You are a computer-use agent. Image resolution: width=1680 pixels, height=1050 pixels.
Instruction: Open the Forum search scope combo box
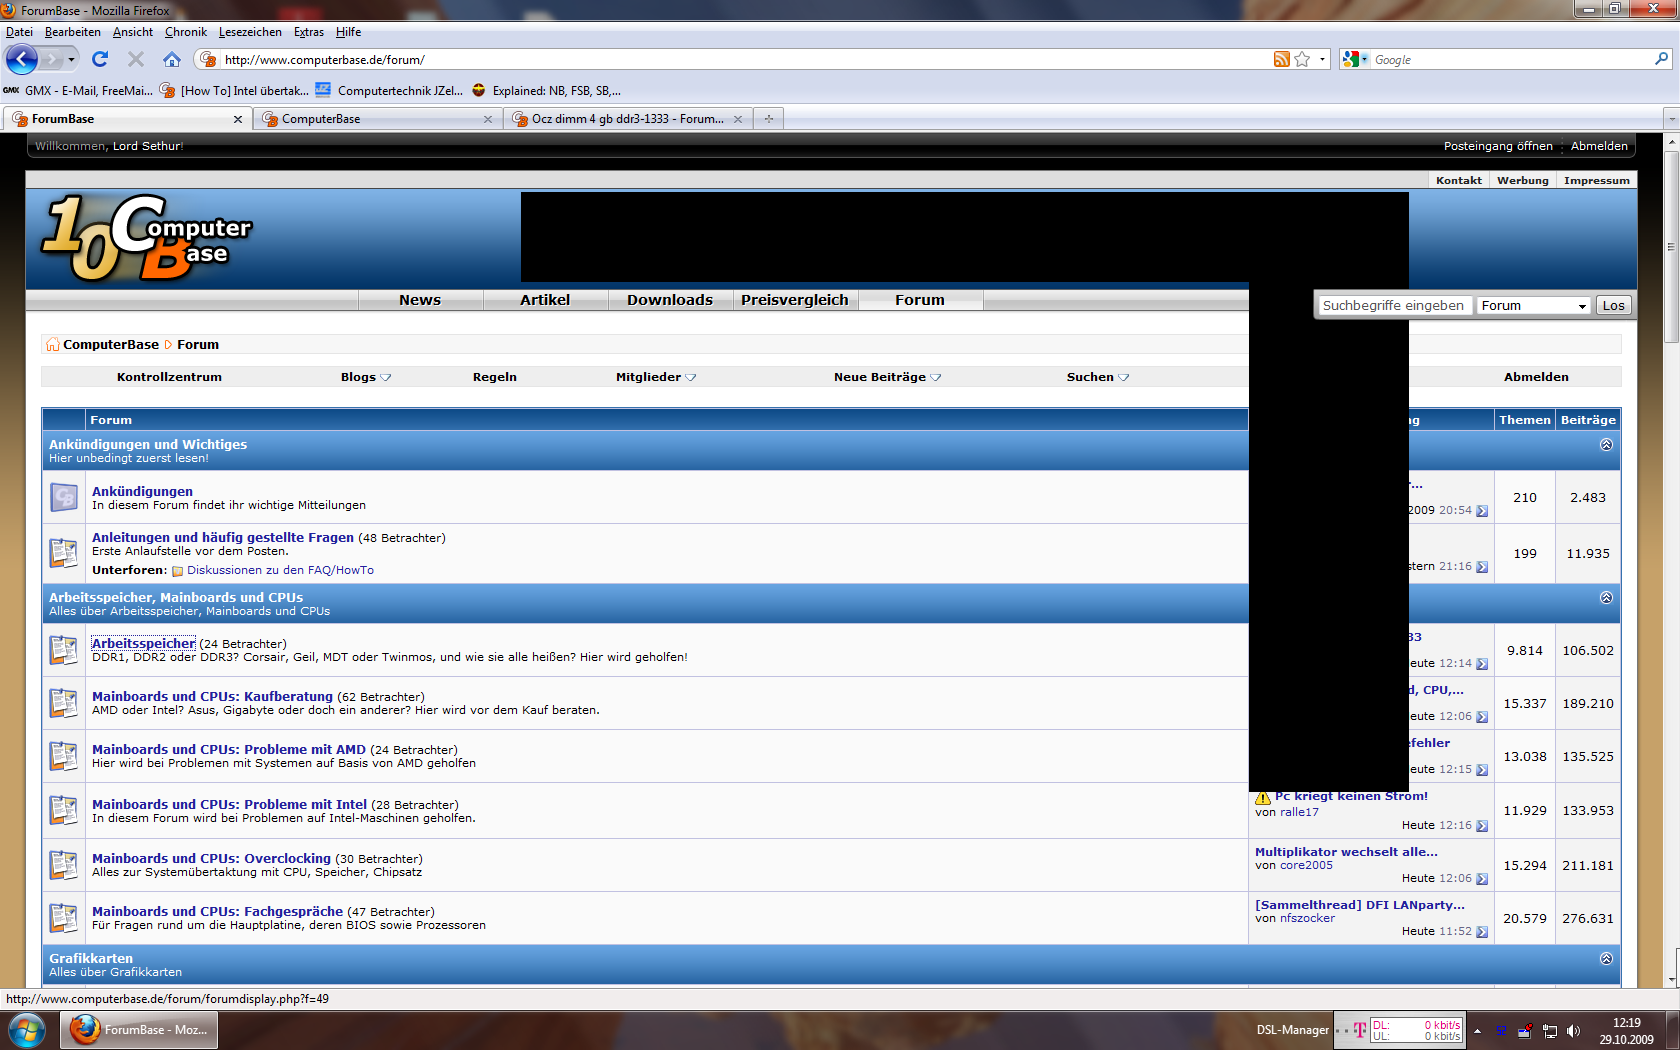1534,306
